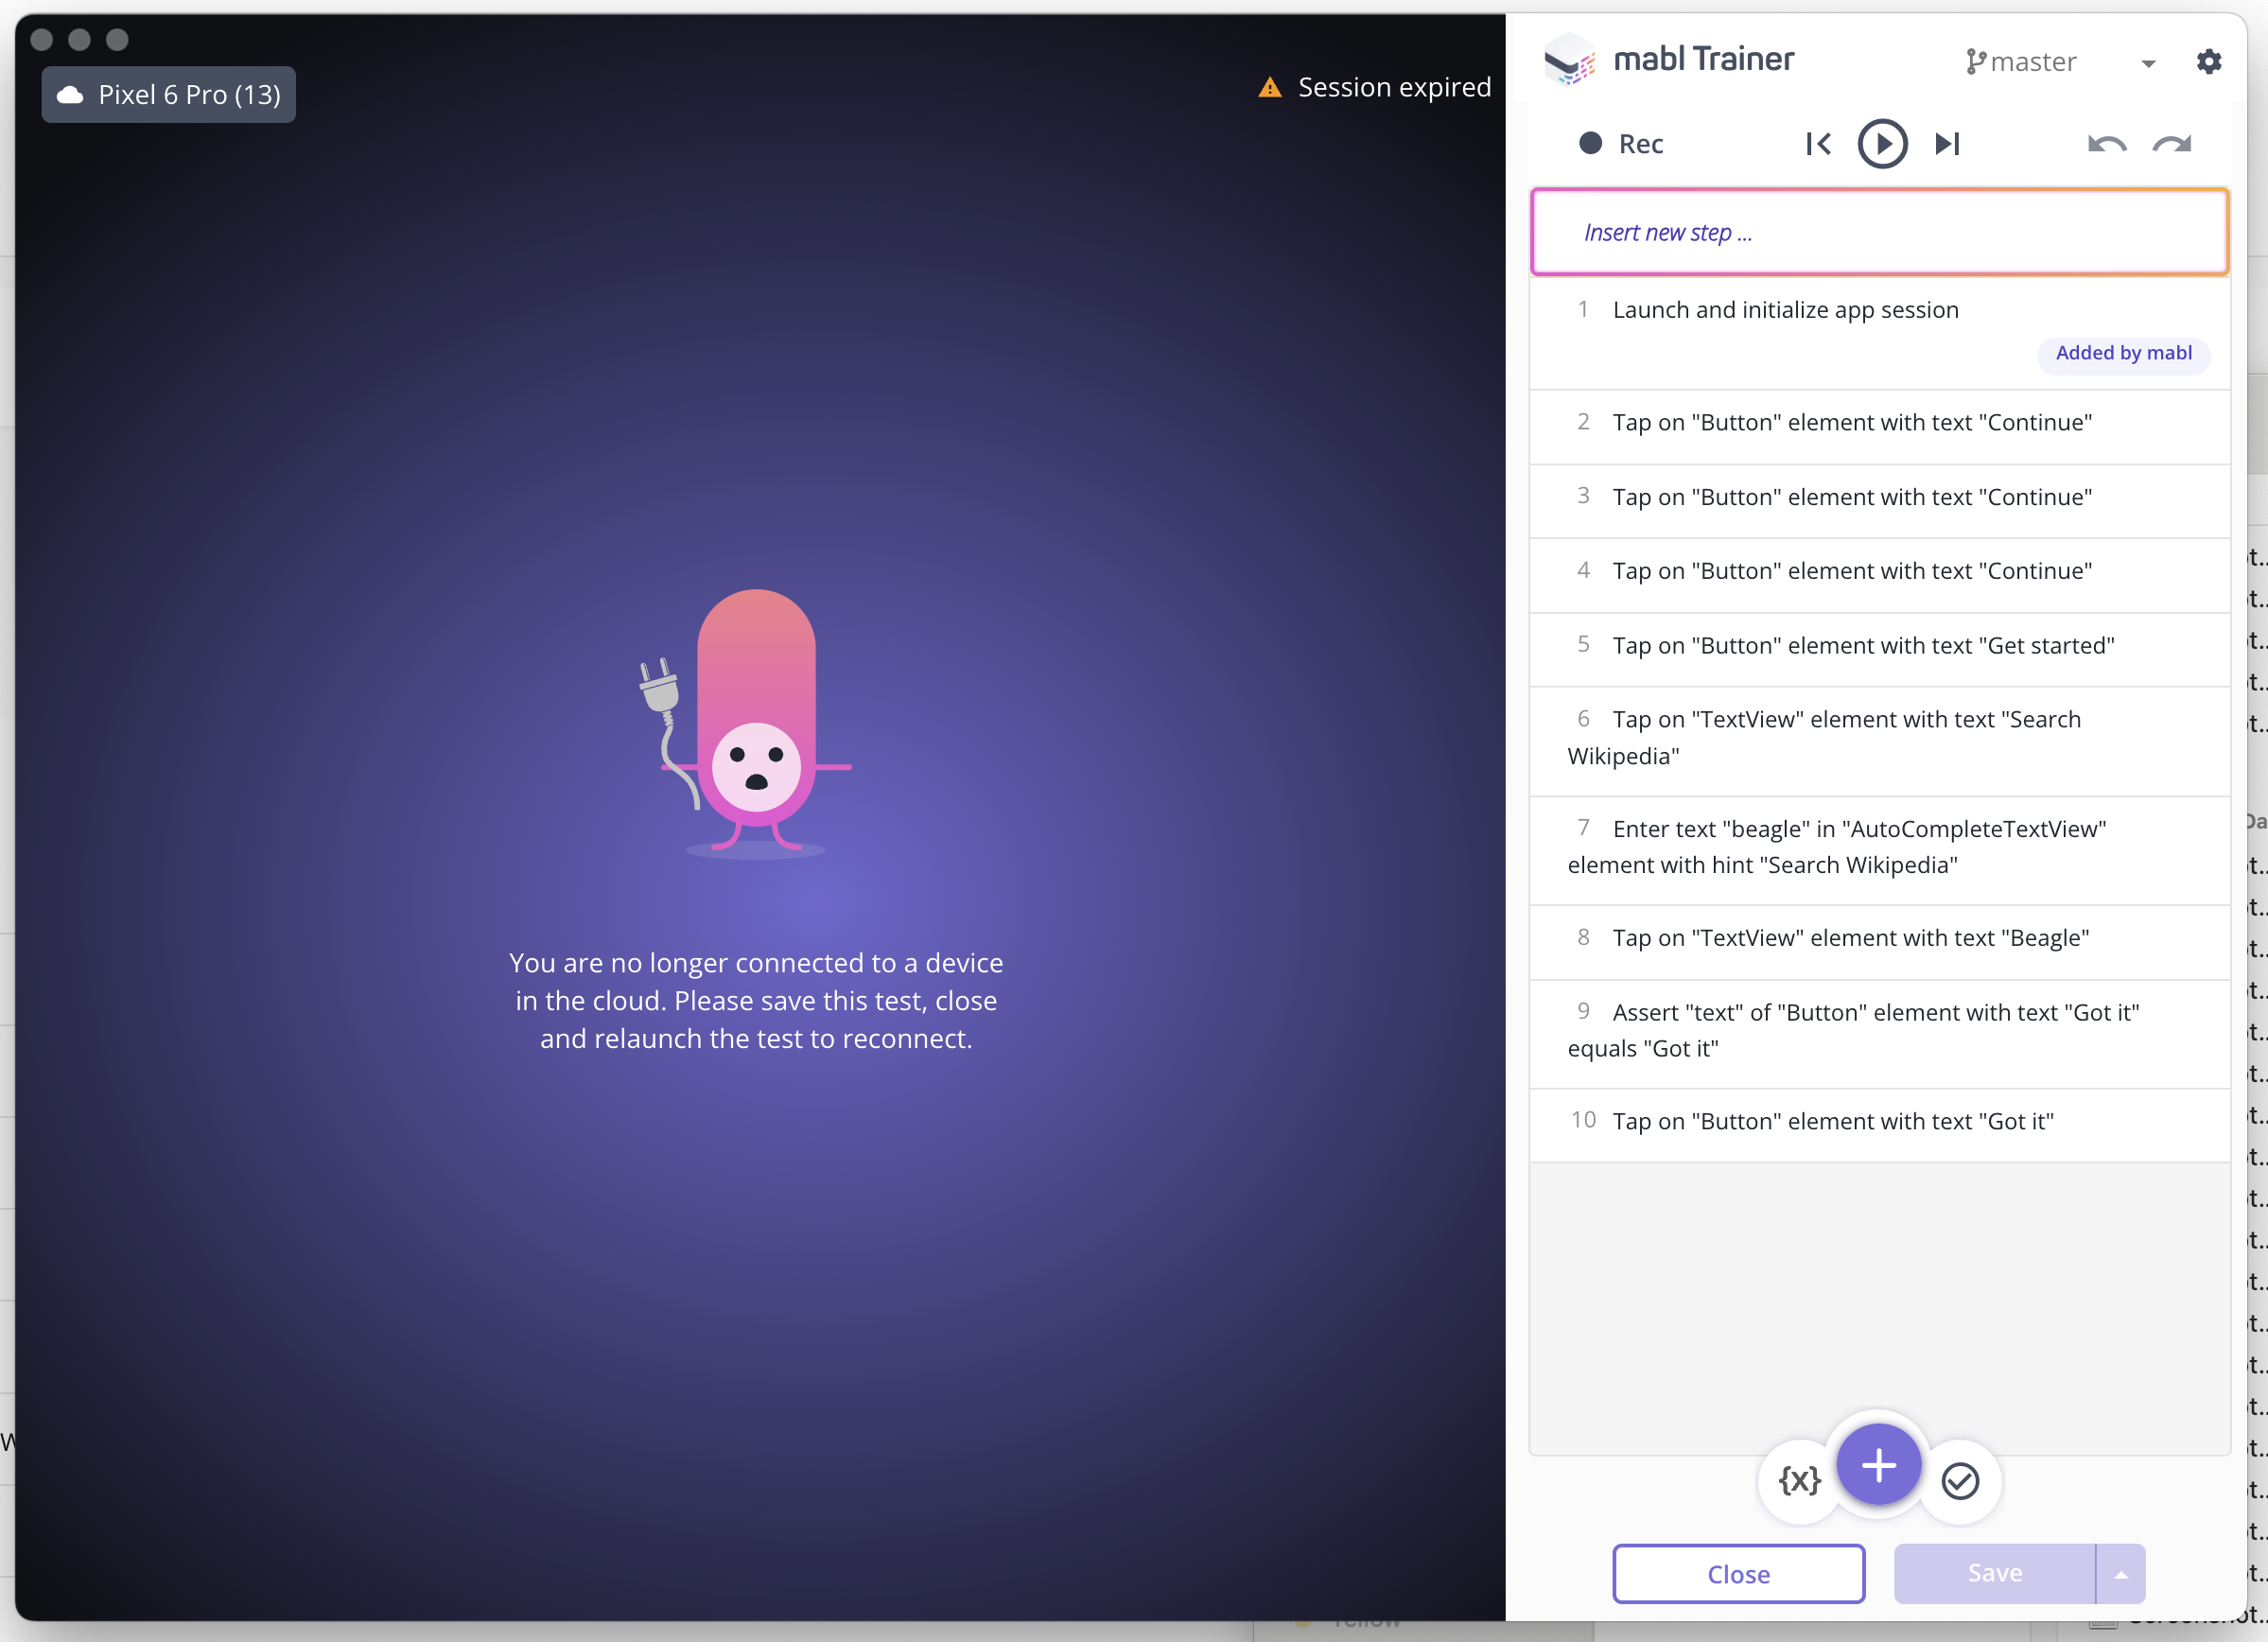Click the Close button

[1738, 1574]
